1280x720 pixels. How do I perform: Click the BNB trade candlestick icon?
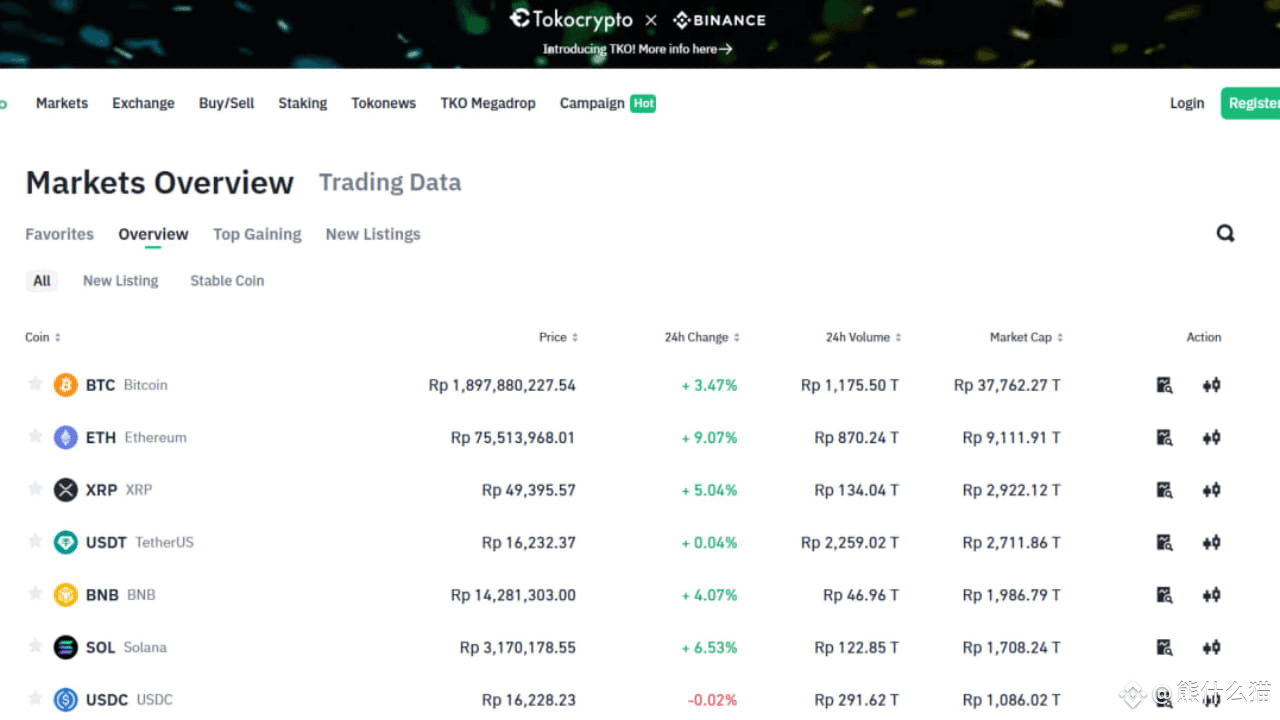click(x=1211, y=595)
